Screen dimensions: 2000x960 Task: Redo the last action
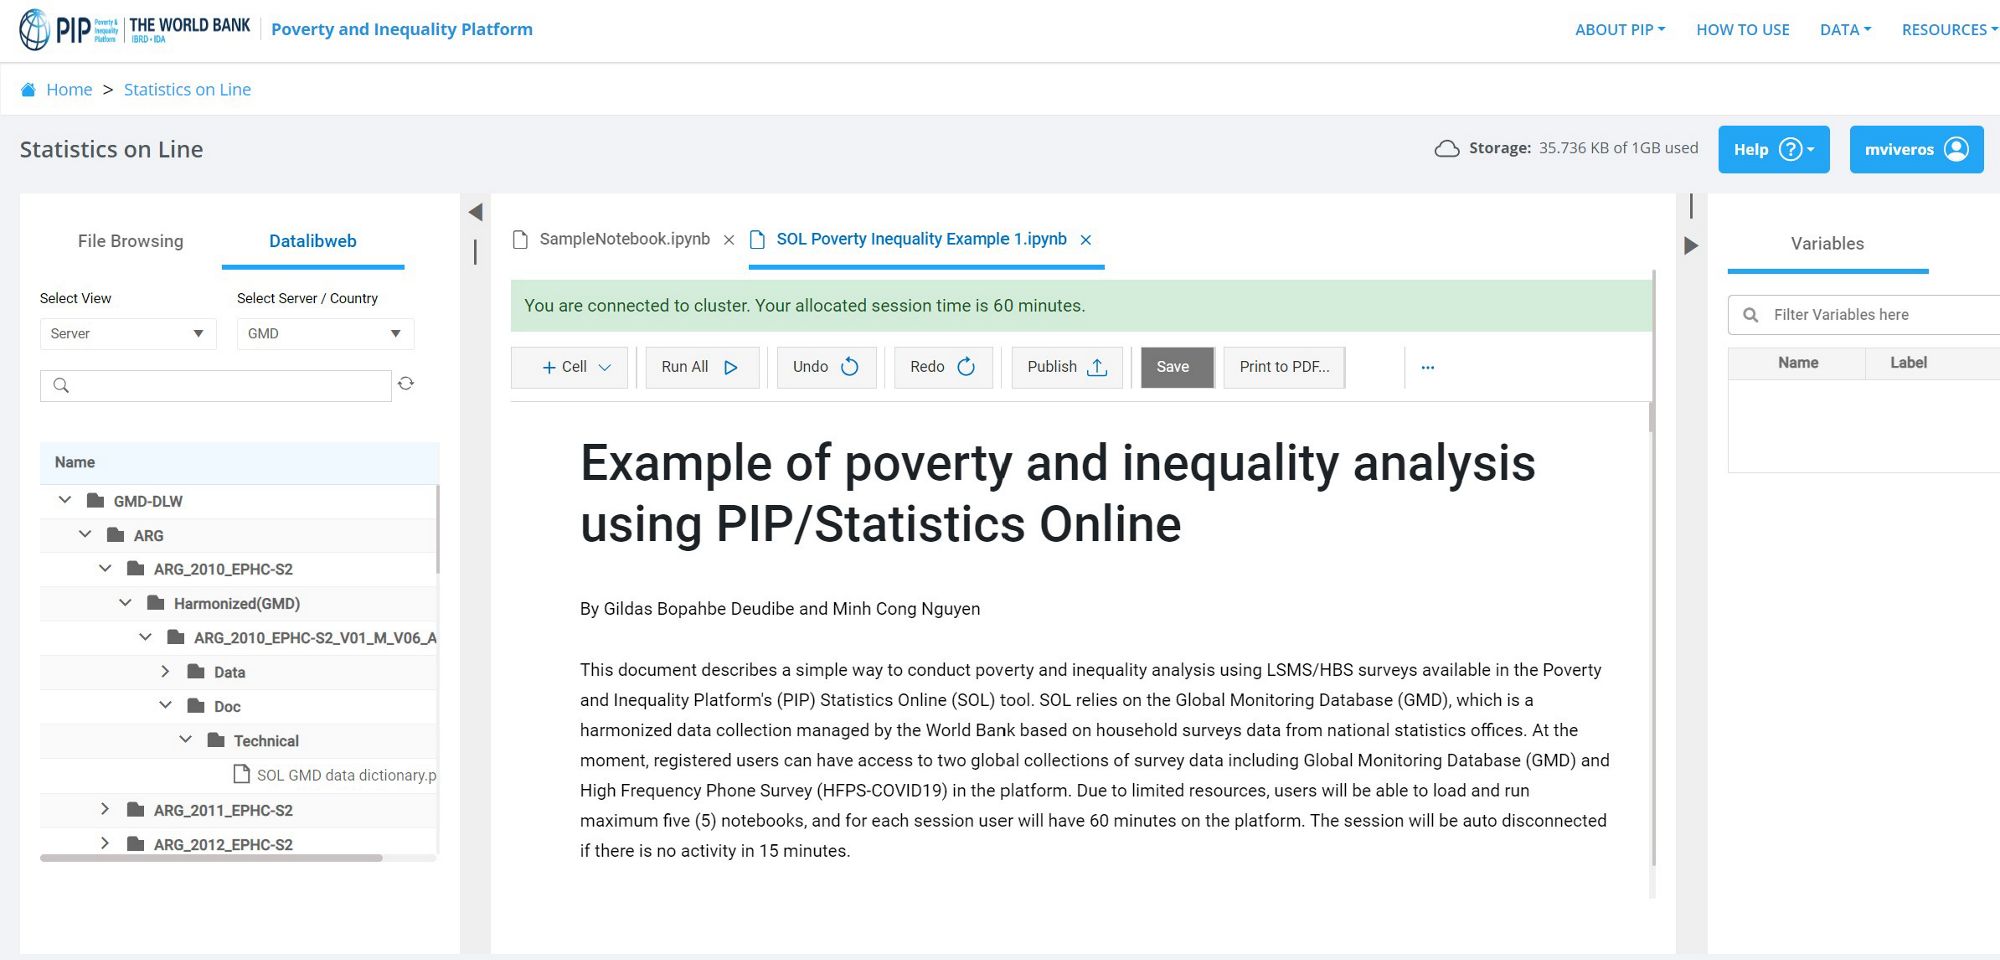point(941,367)
